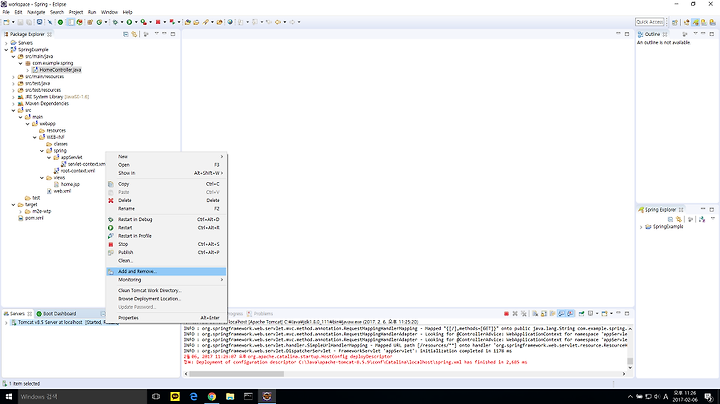Collapse the views folder
Screen dimensions: 720x404
click(42, 178)
